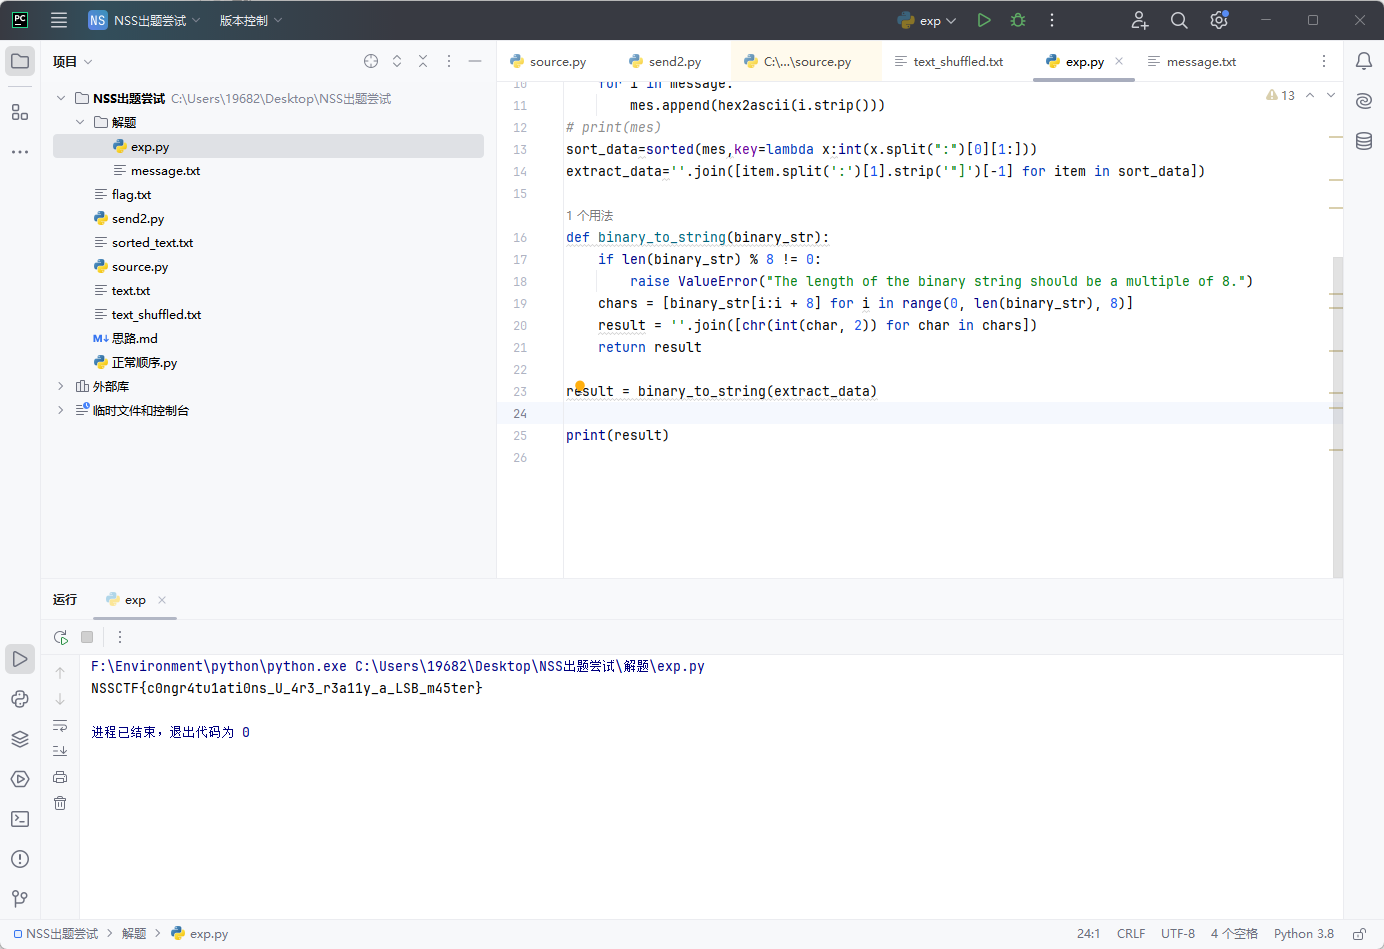Screen dimensions: 1384x949
Task: Run the exp configuration with the green play button
Action: point(984,20)
